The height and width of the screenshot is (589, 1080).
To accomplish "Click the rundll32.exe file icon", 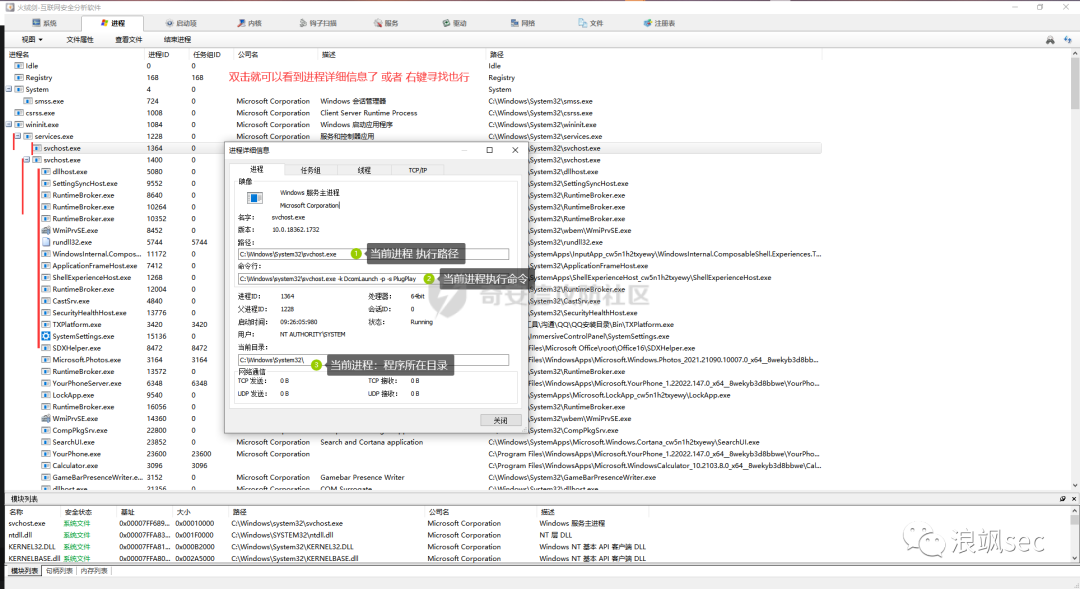I will [46, 242].
